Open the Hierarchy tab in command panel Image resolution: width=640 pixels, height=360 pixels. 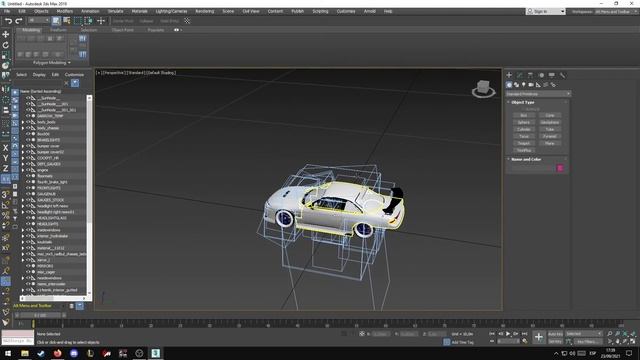pyautogui.click(x=530, y=75)
